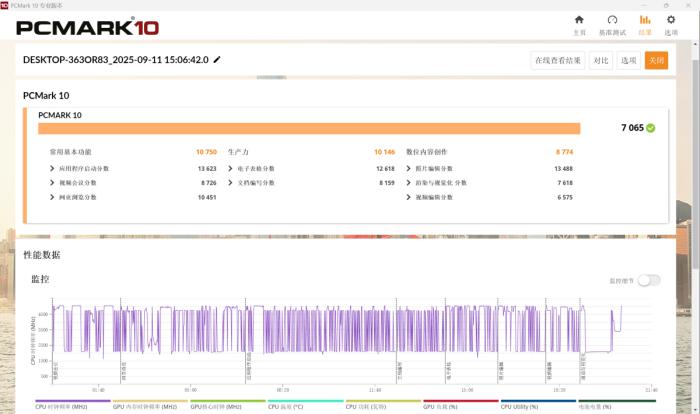Screen dimensions: 700x414
Task: Edit result name with the pencil icon
Action: point(217,59)
